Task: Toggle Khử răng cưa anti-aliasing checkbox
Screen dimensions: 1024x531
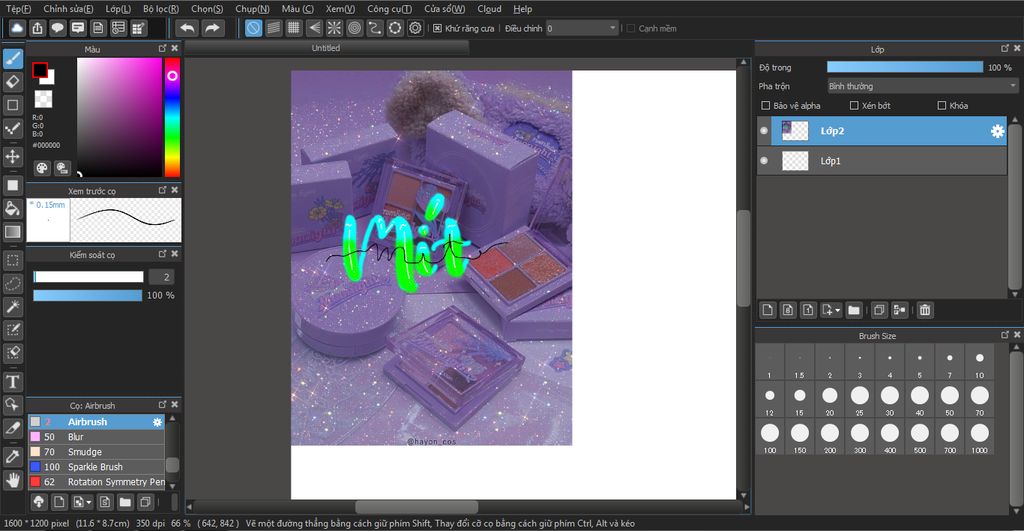Action: pos(438,28)
